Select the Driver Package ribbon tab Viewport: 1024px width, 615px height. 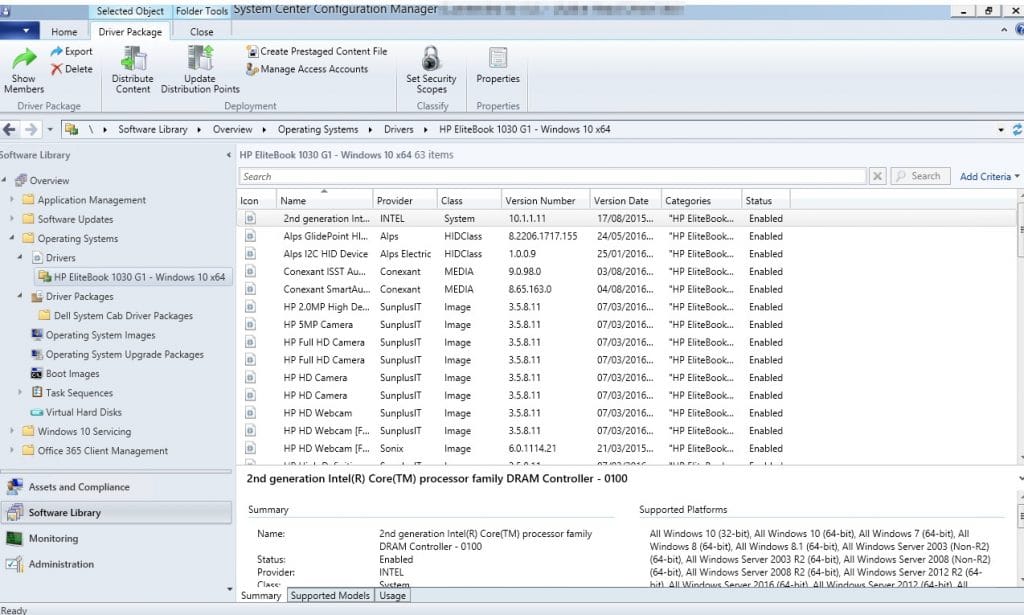pos(130,31)
